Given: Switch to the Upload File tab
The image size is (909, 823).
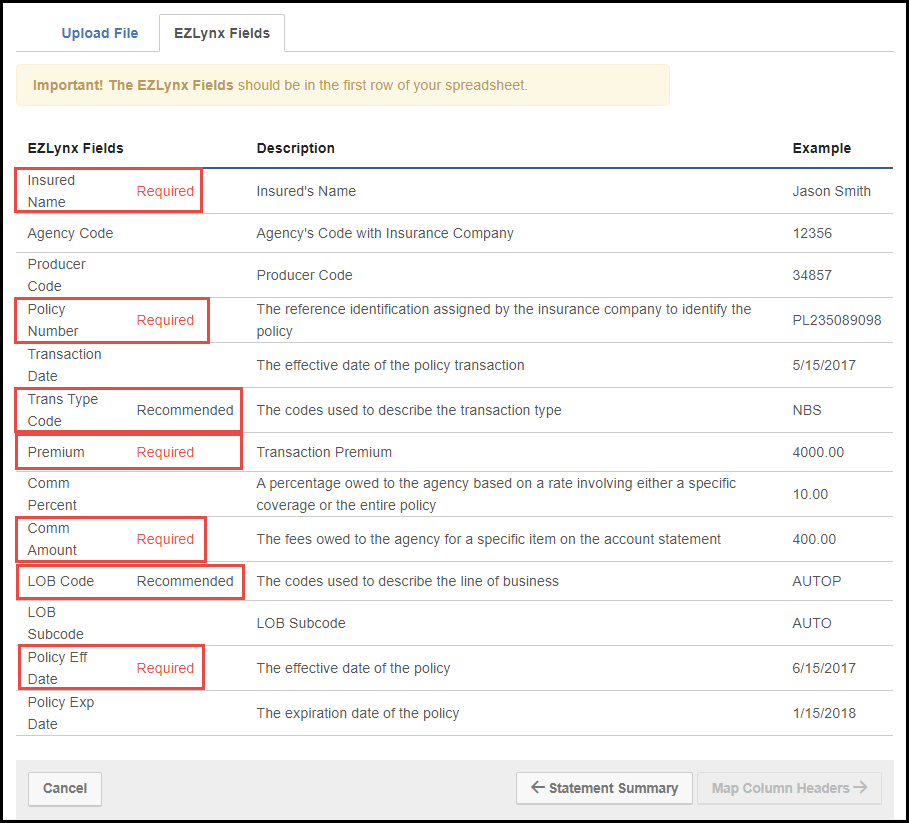Looking at the screenshot, I should 100,33.
